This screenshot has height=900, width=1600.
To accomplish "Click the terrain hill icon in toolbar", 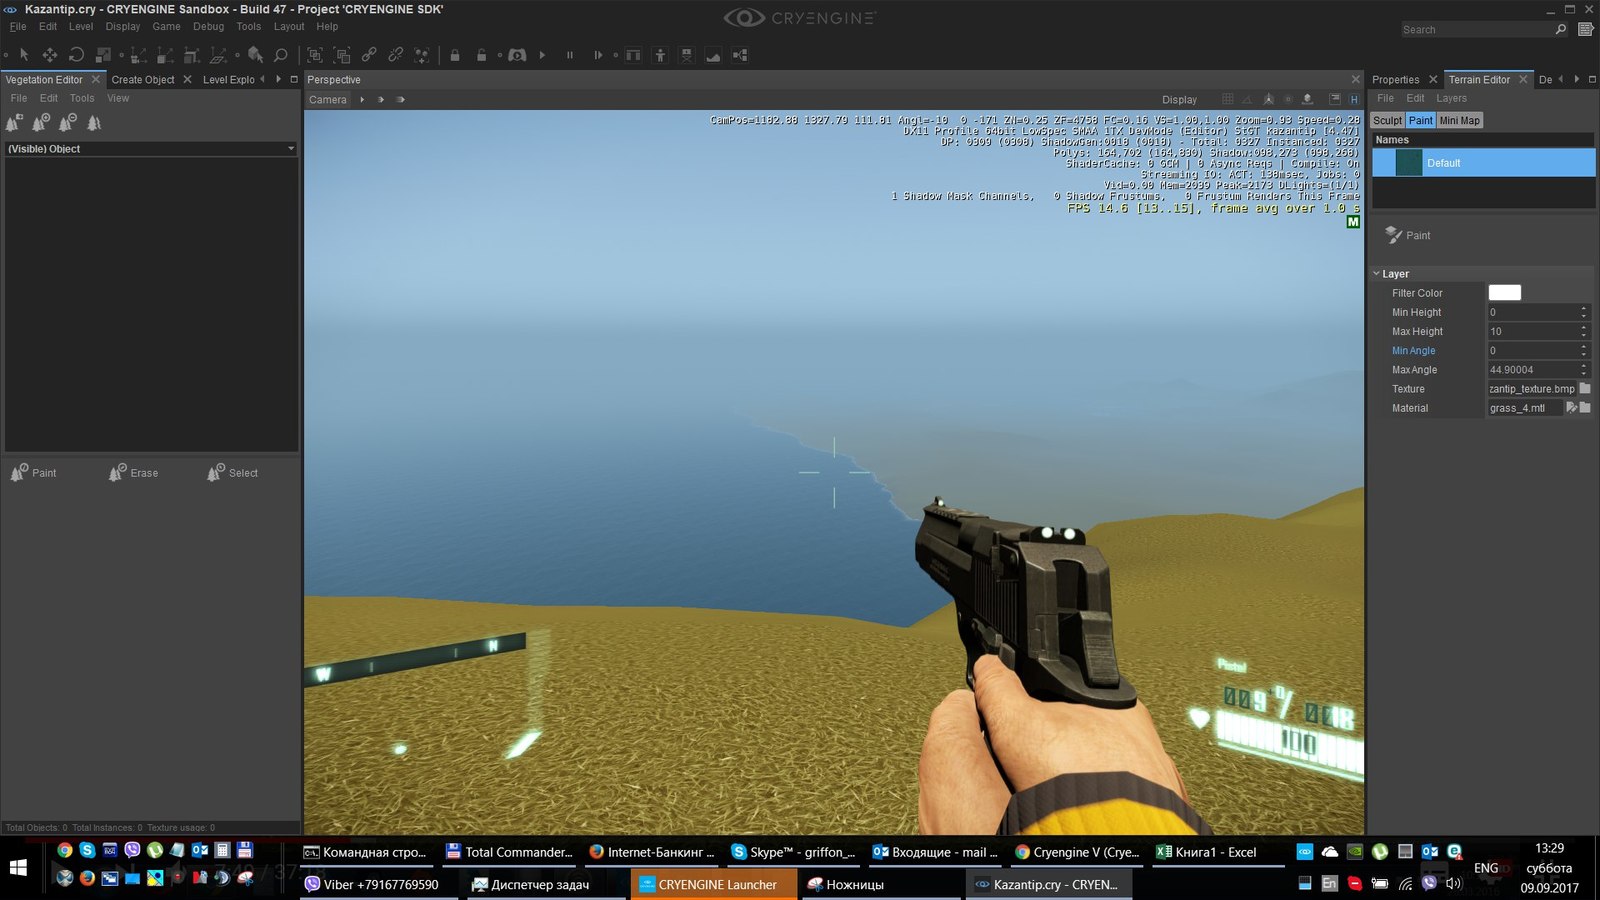I will point(713,55).
